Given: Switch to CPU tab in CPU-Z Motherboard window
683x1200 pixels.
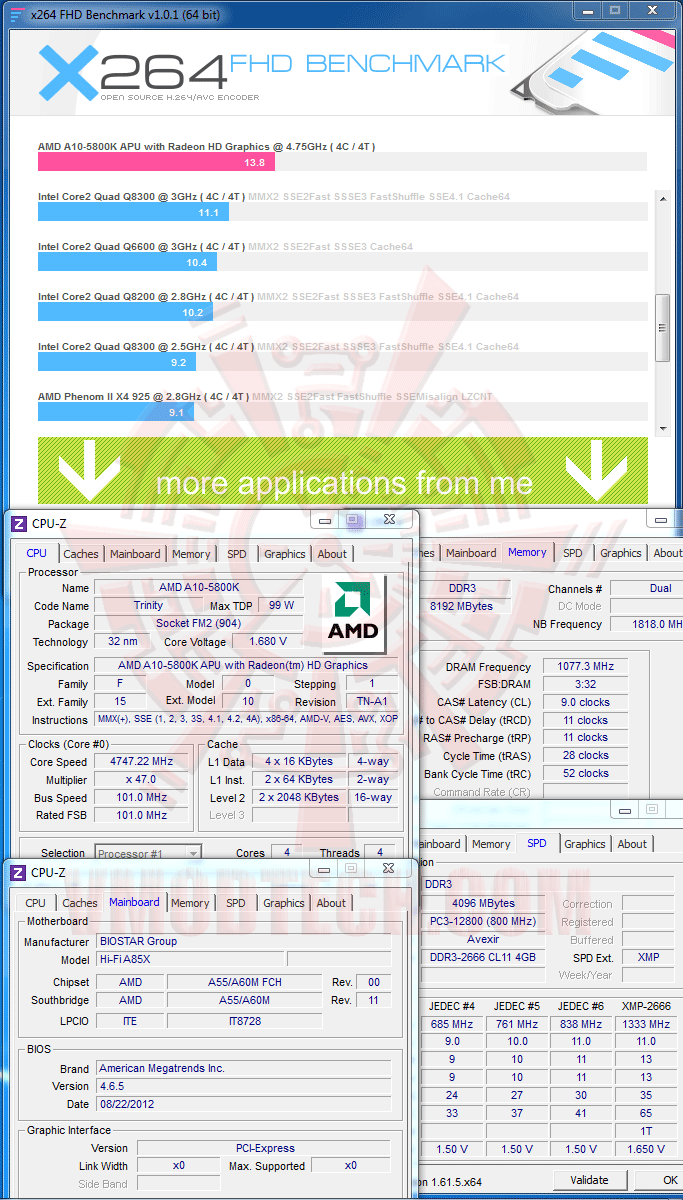Looking at the screenshot, I should 36,903.
